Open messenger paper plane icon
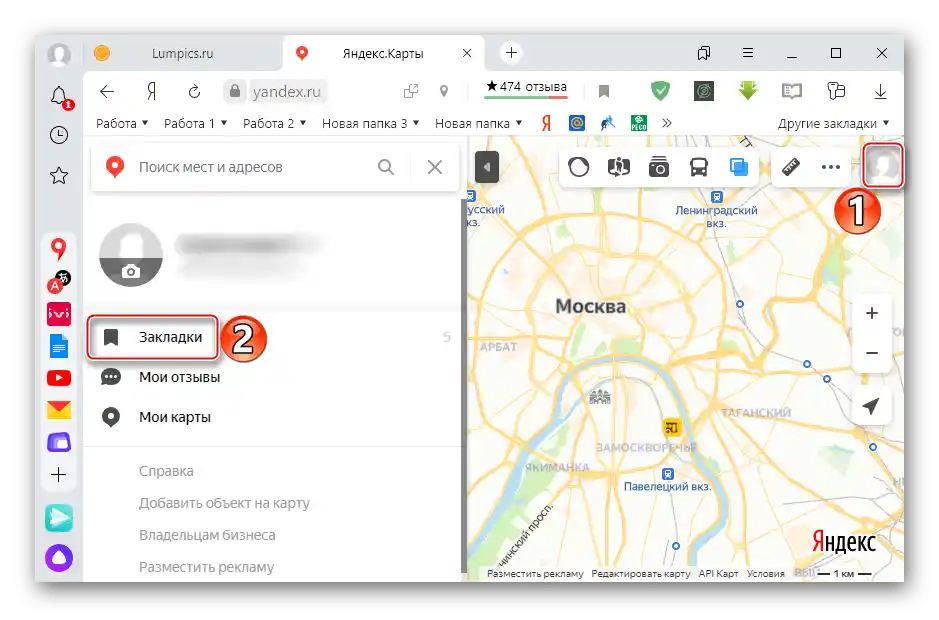 pos(59,518)
